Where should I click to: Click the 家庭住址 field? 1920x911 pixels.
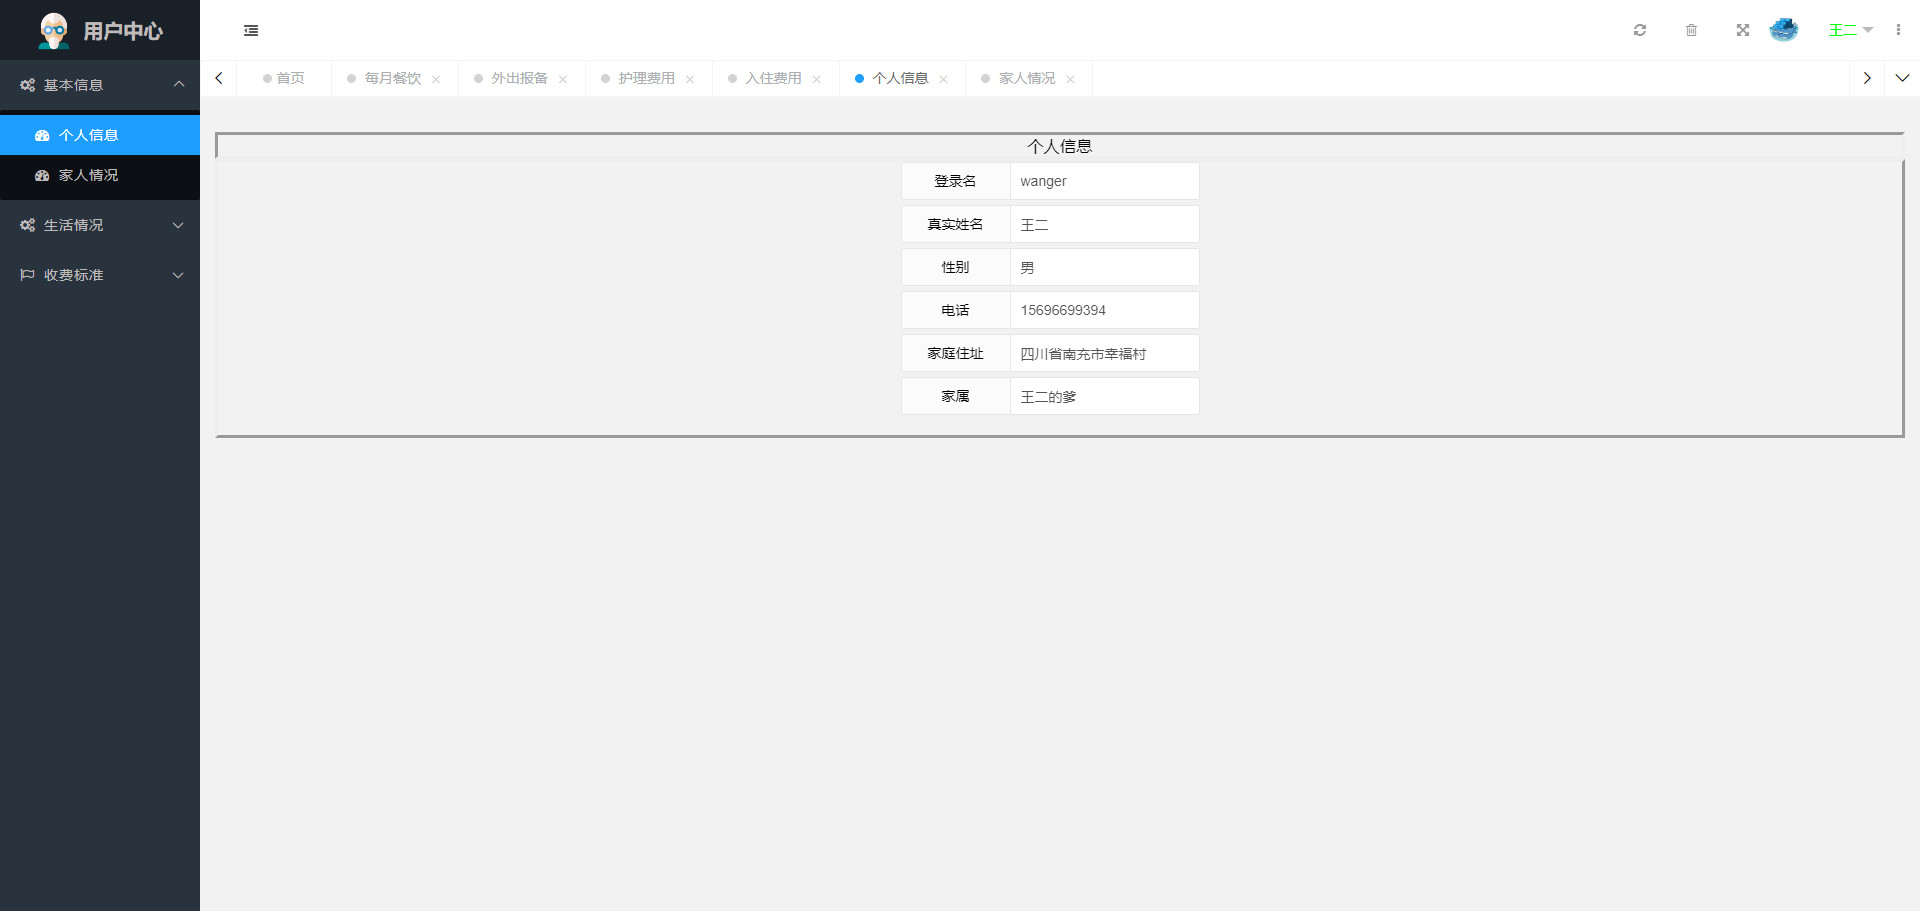(1105, 353)
